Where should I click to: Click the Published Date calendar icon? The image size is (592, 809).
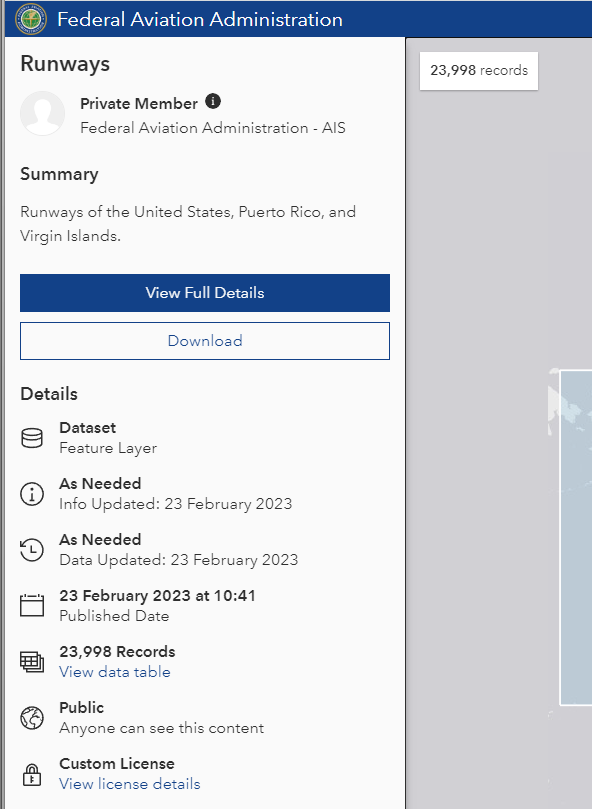point(32,606)
